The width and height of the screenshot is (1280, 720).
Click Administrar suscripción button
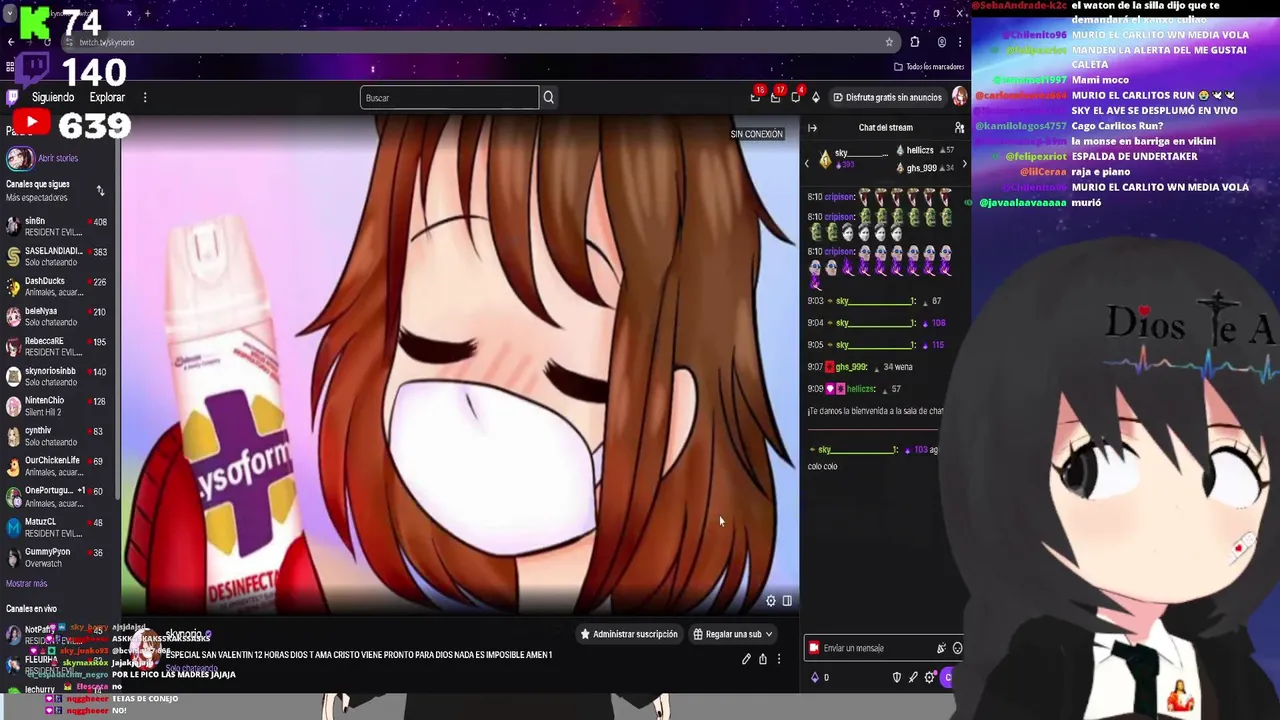[628, 634]
